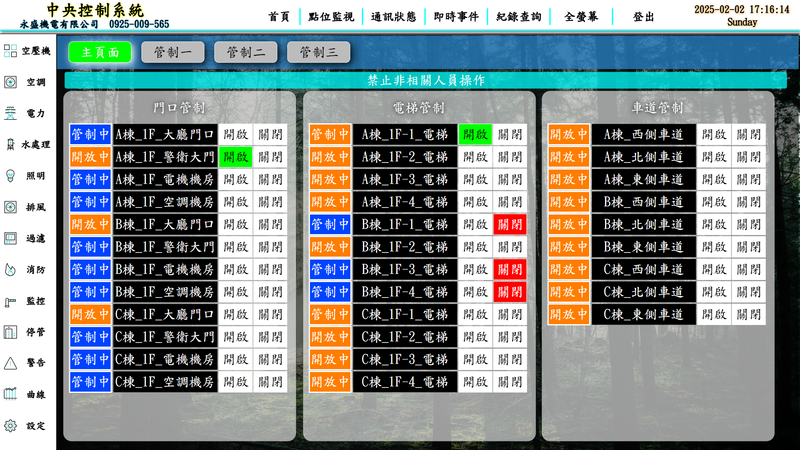Select the B棟_1F-2_電梯 label

point(405,247)
